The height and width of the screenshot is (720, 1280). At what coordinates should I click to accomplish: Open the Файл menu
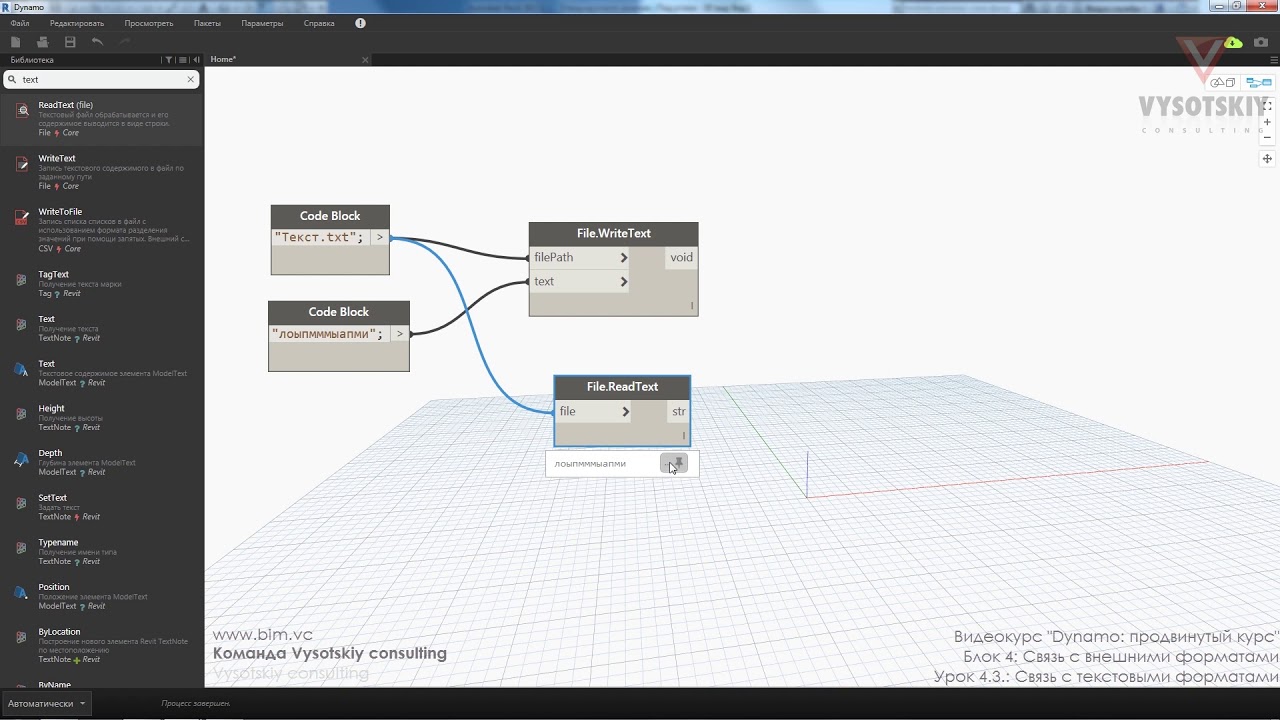(20, 23)
